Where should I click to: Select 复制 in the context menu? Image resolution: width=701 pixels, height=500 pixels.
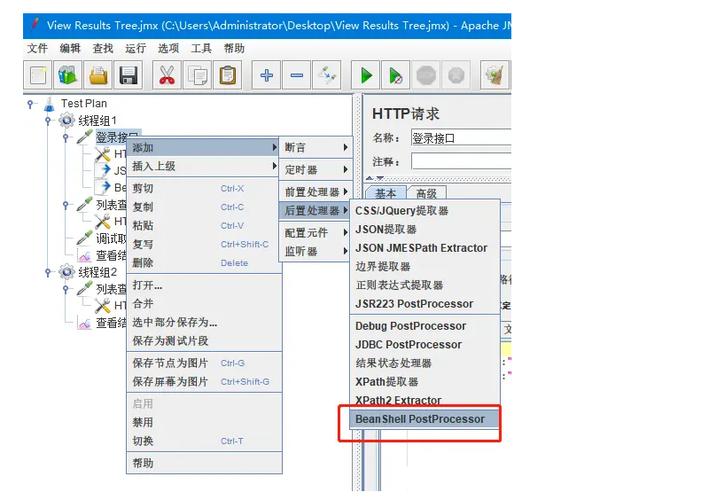click(x=204, y=207)
